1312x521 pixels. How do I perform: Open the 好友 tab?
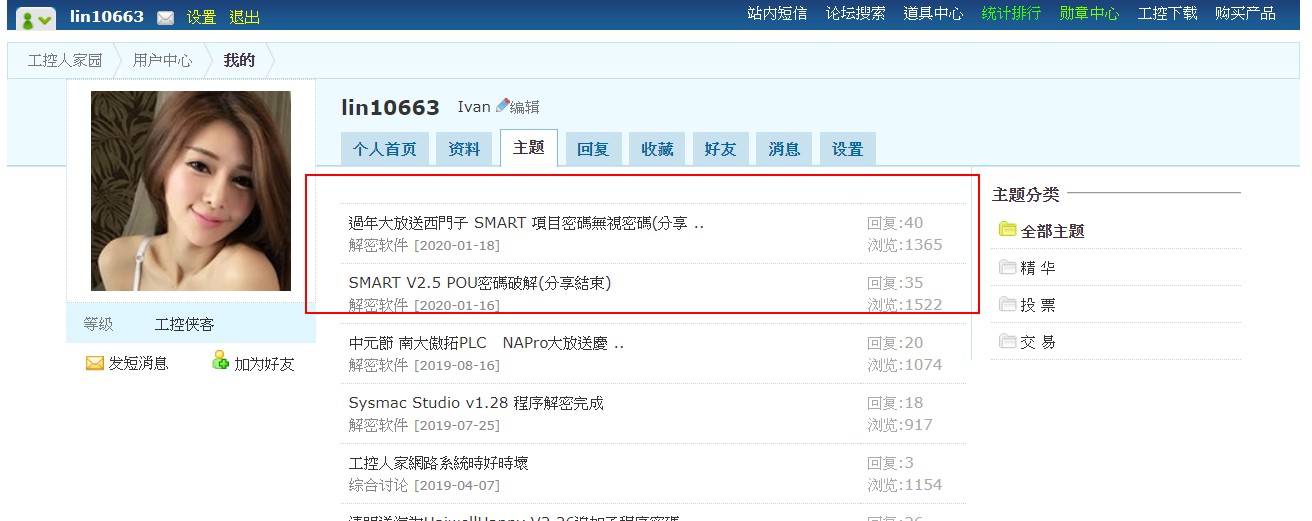click(720, 149)
